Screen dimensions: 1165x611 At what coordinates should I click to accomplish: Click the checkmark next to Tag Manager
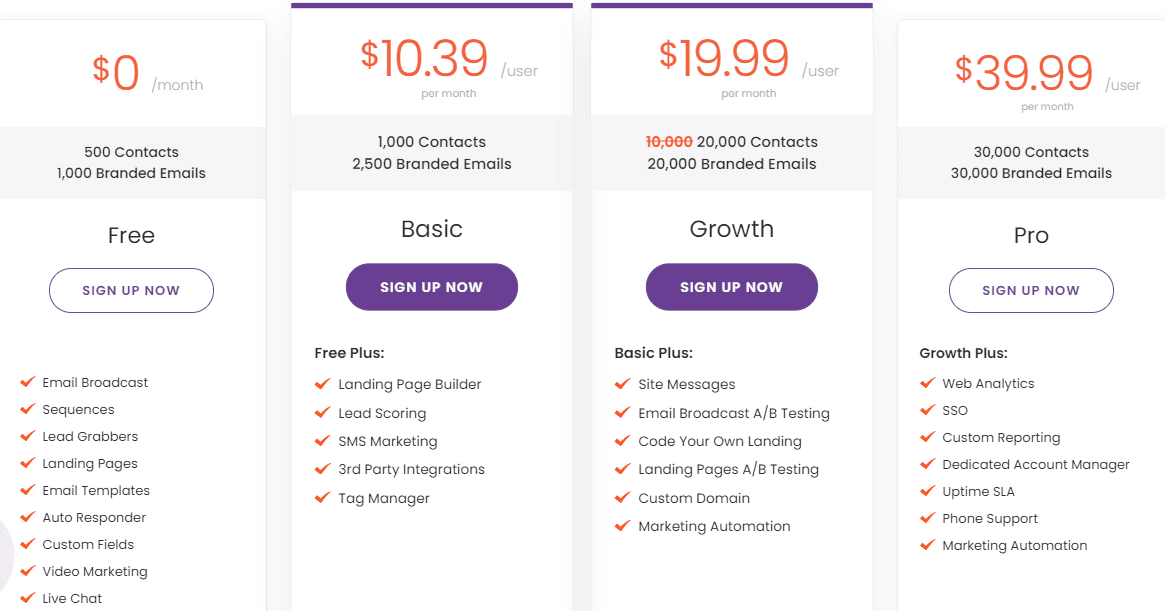tap(322, 498)
